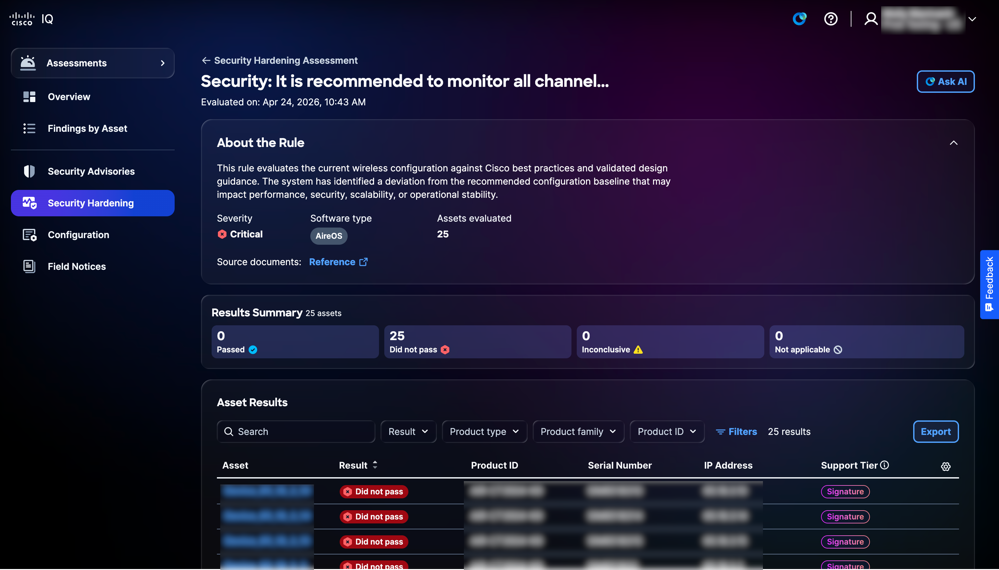Click the Field Notices document icon
This screenshot has height=570, width=999.
[29, 267]
